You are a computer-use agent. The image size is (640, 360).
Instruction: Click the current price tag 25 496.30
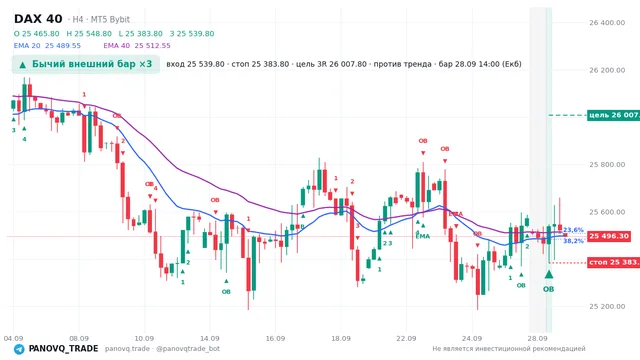(x=609, y=236)
